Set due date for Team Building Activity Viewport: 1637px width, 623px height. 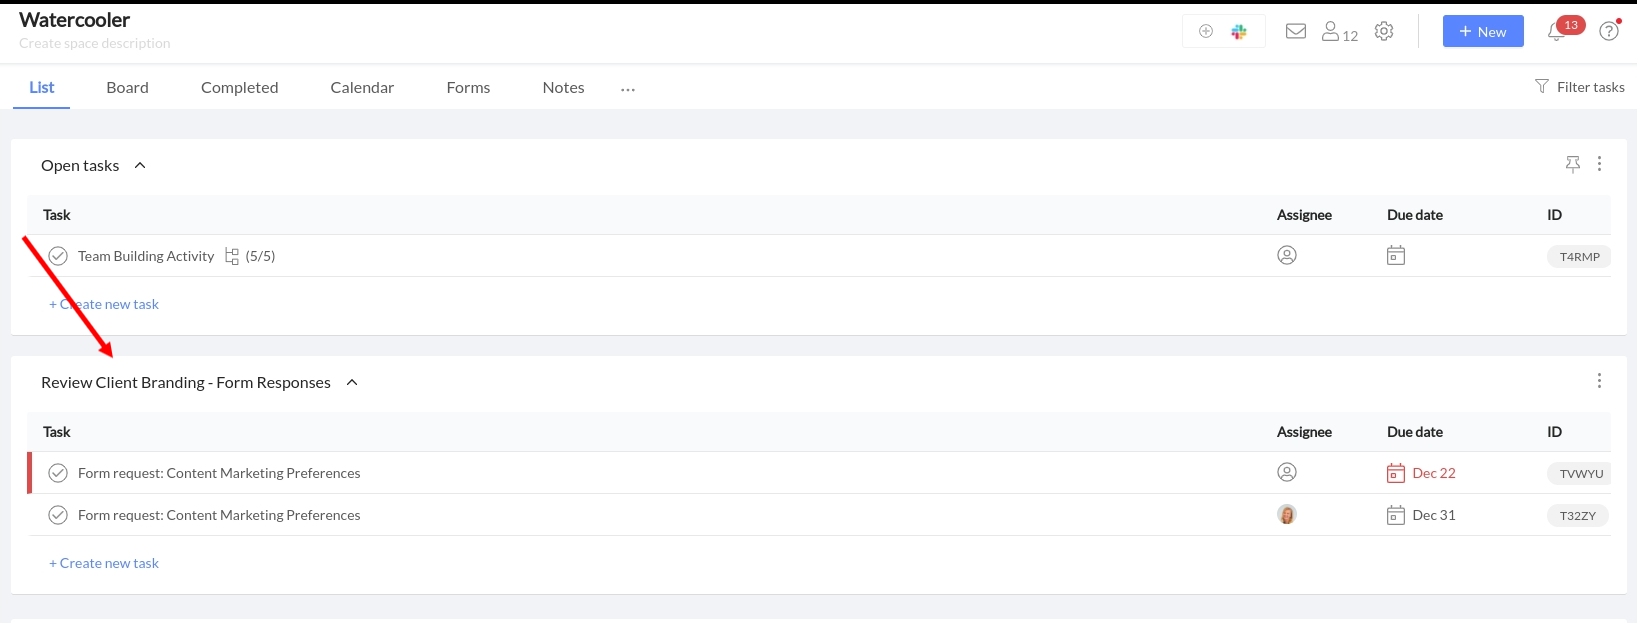click(x=1396, y=255)
